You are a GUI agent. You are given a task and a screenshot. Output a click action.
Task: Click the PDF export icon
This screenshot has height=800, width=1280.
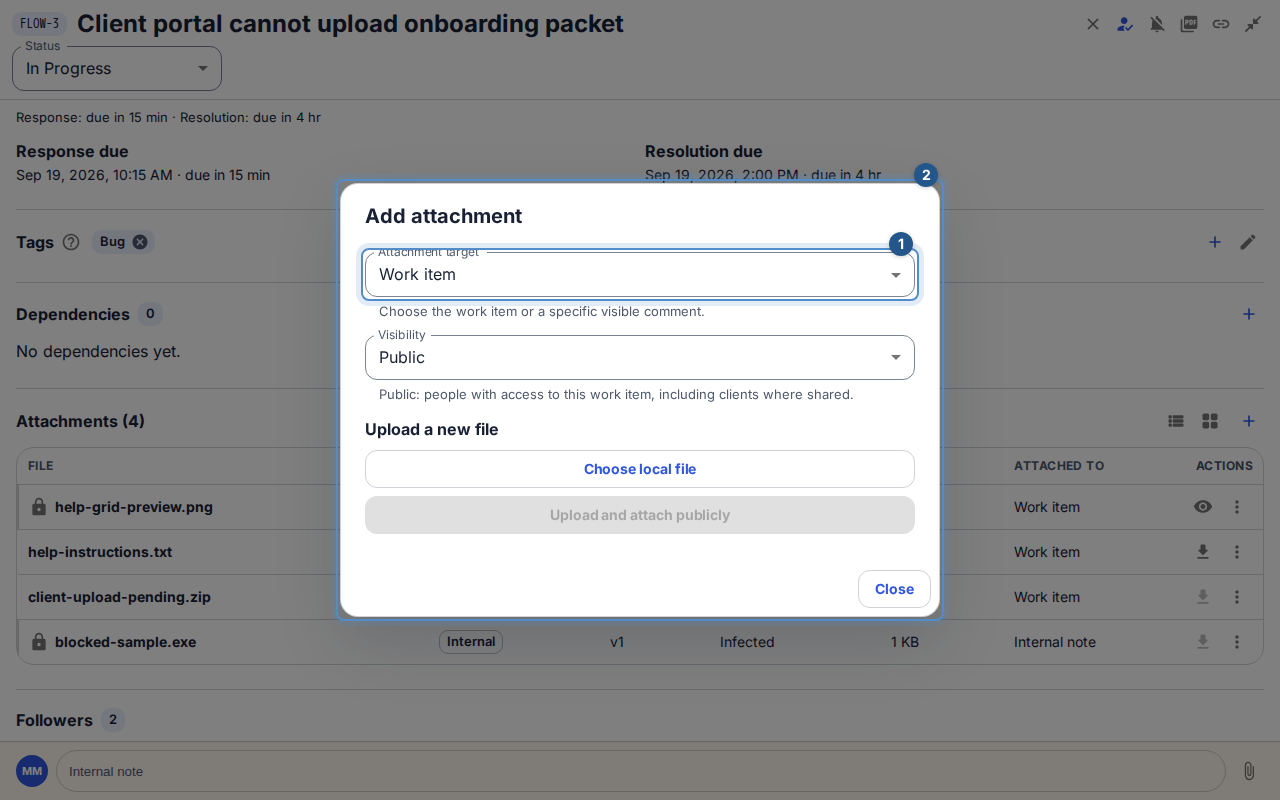point(1189,24)
